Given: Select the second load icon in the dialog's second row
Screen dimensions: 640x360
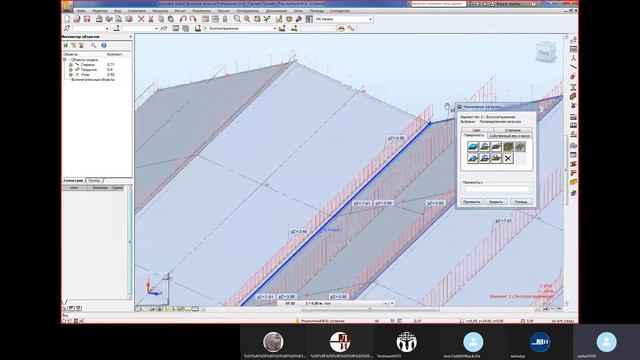Looking at the screenshot, I should 484,158.
